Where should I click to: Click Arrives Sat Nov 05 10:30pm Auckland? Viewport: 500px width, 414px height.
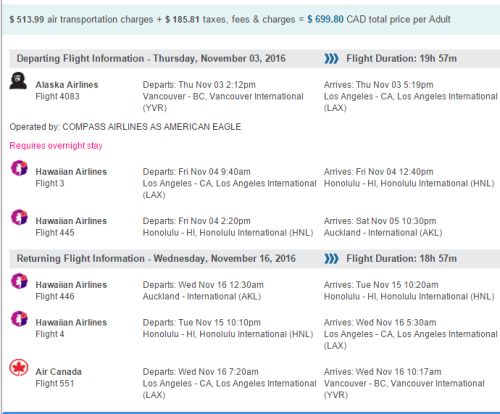point(383,227)
